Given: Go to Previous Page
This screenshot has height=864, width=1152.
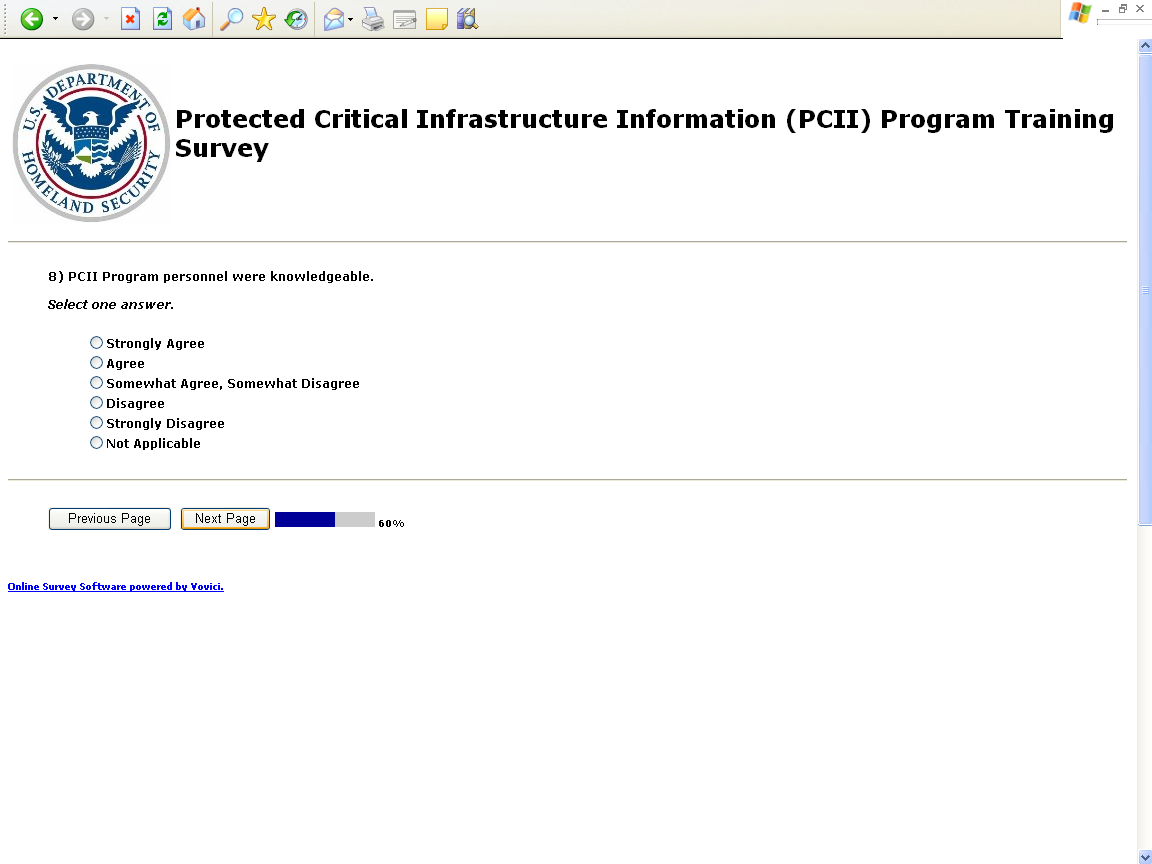Looking at the screenshot, I should point(109,519).
